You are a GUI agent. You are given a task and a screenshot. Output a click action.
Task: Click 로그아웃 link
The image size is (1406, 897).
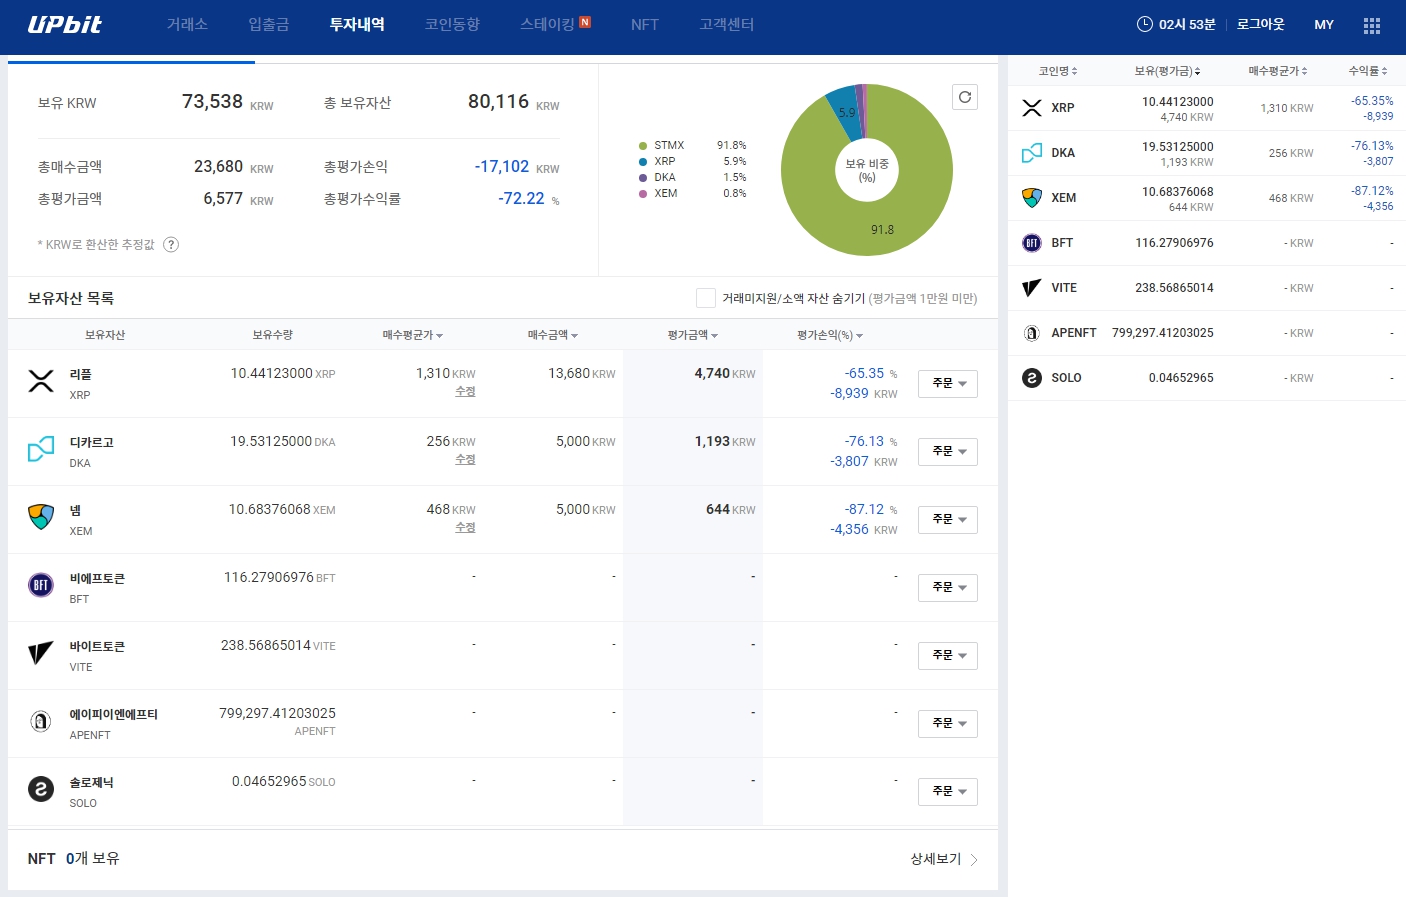[x=1261, y=24]
